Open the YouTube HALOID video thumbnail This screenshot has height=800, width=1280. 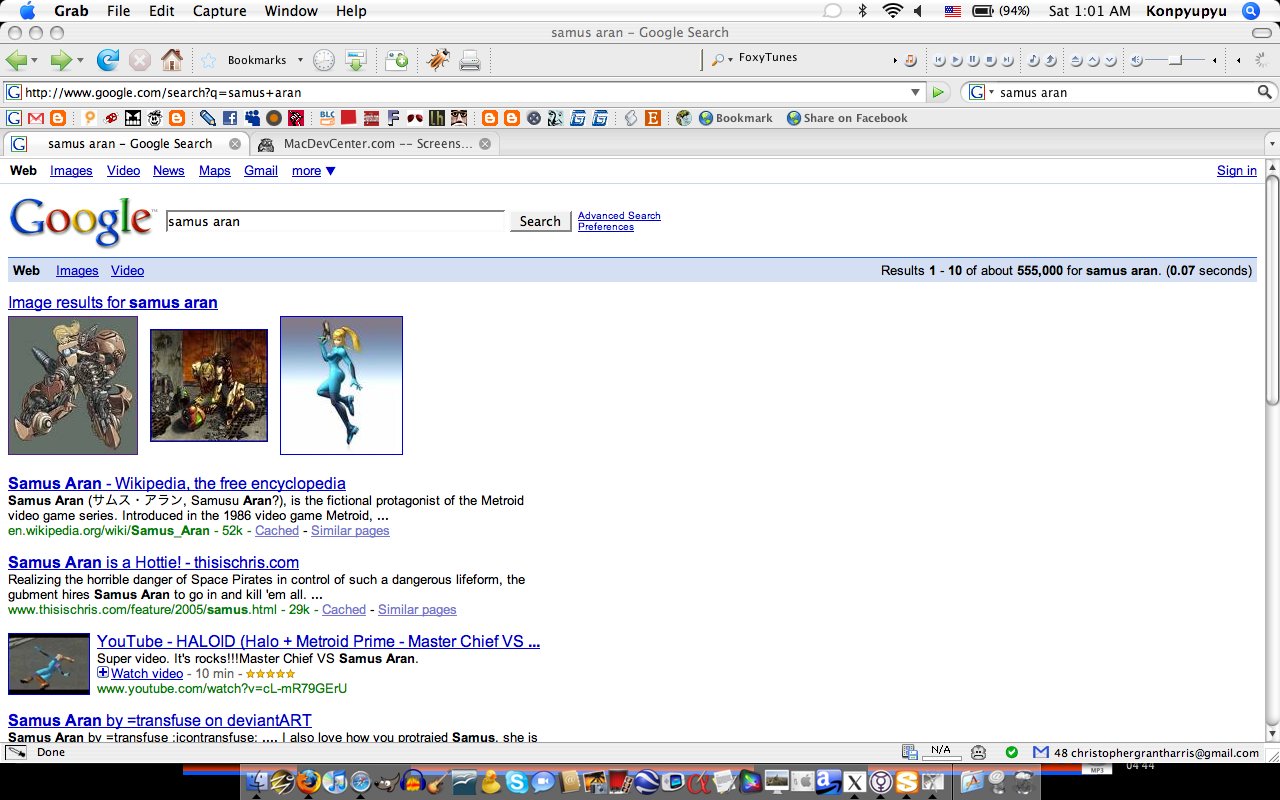click(49, 664)
